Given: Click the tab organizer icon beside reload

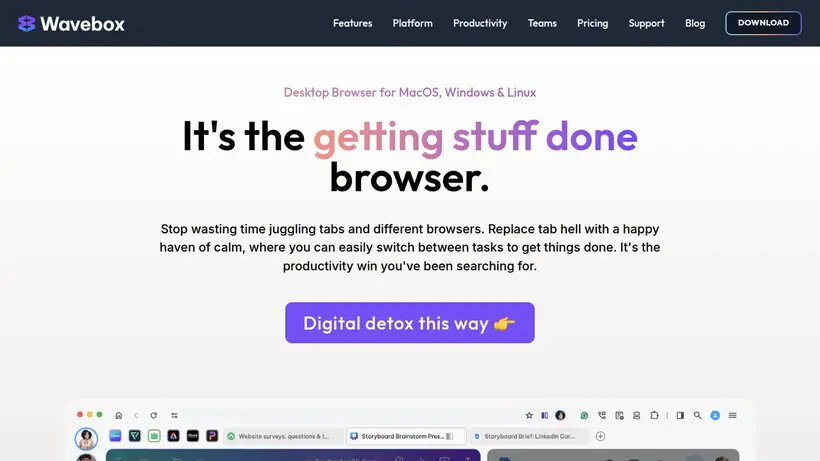Looking at the screenshot, I should (174, 416).
